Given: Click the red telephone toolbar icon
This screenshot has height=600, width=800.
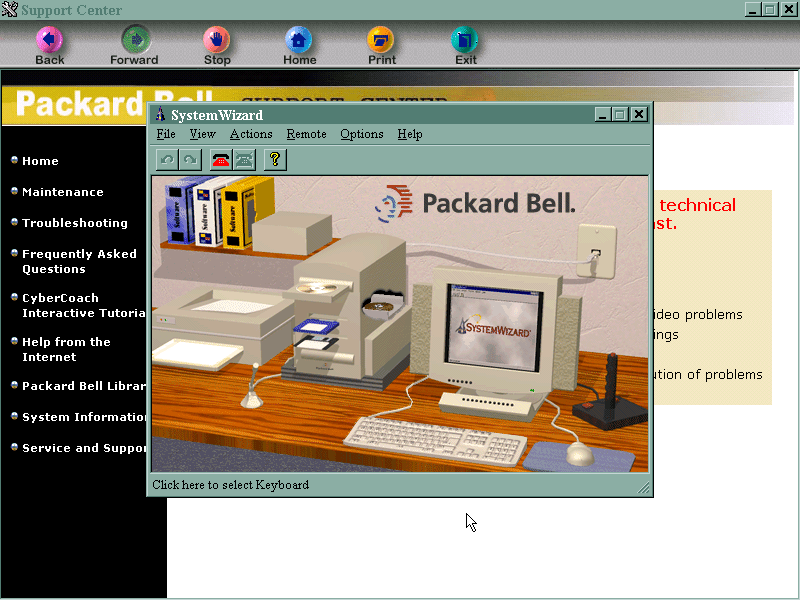Looking at the screenshot, I should pyautogui.click(x=221, y=159).
